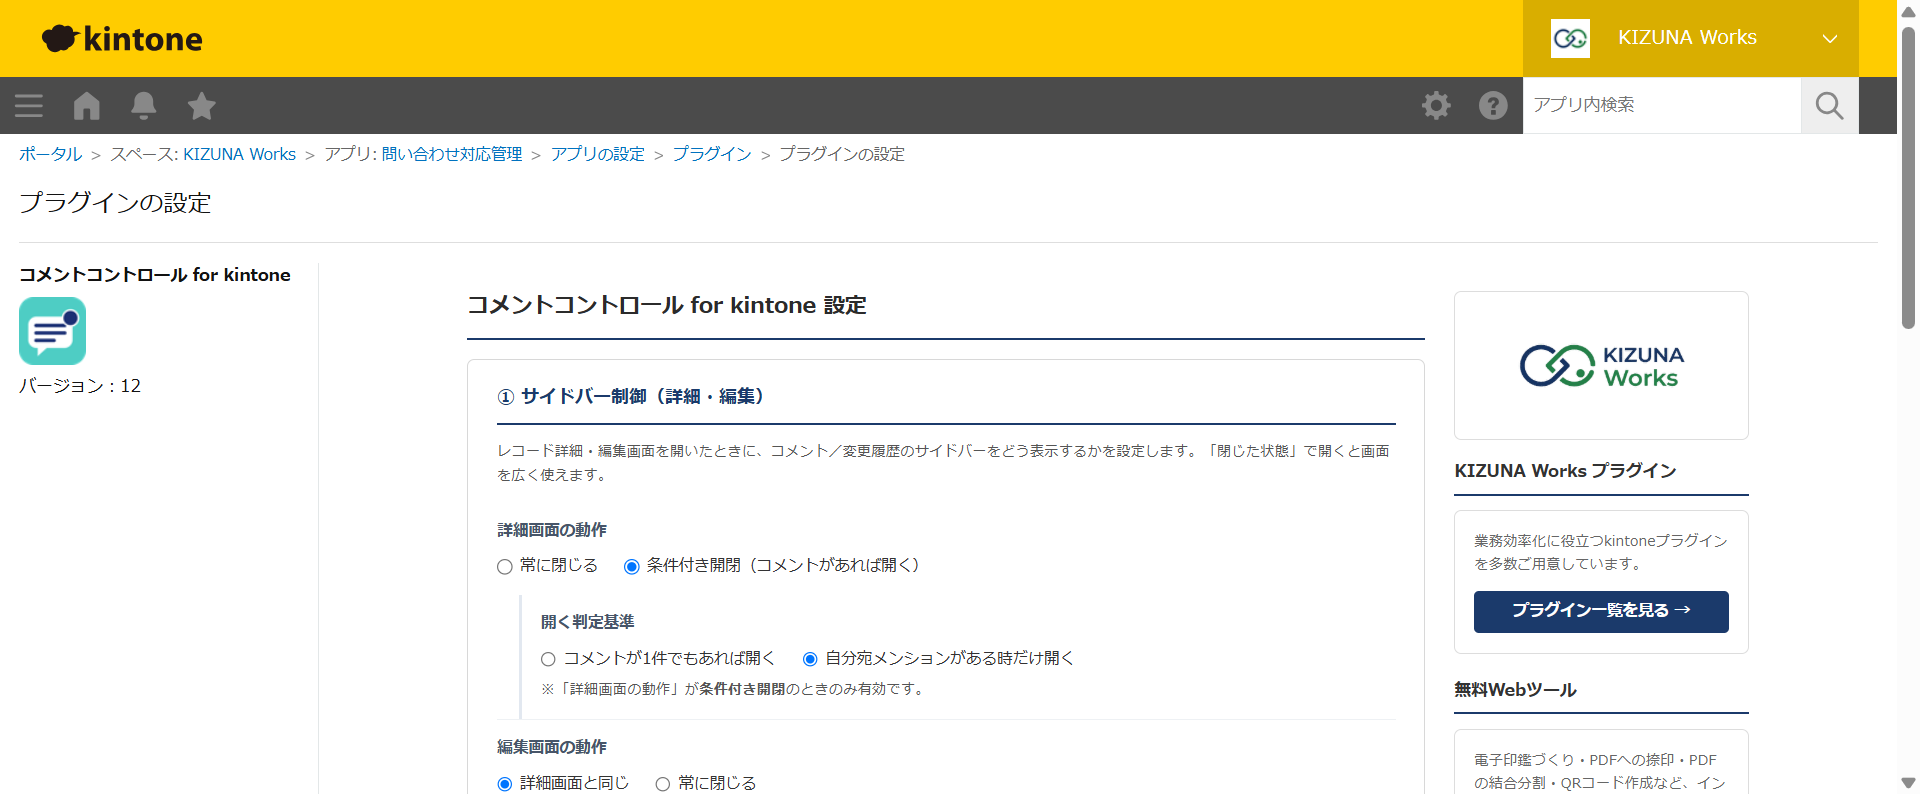Click 無料Webツール heading
The image size is (1920, 794).
pos(1515,690)
